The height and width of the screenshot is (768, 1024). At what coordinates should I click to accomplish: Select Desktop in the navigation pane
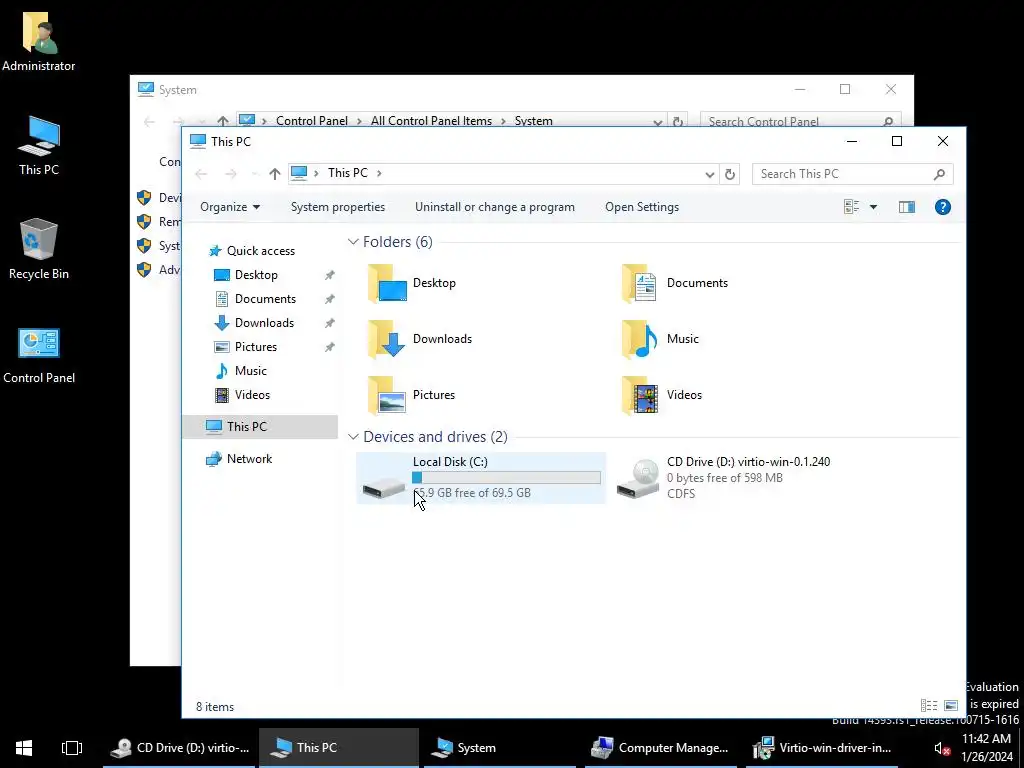tap(256, 275)
